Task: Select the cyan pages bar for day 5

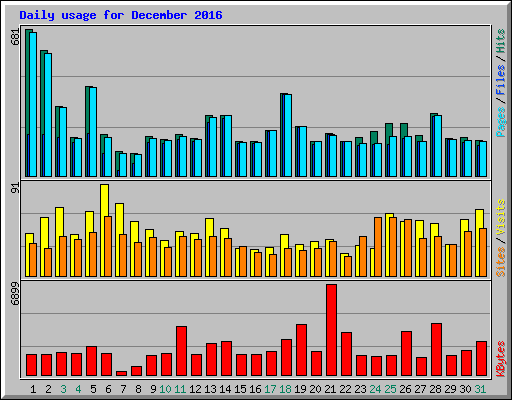Action: coord(93,132)
